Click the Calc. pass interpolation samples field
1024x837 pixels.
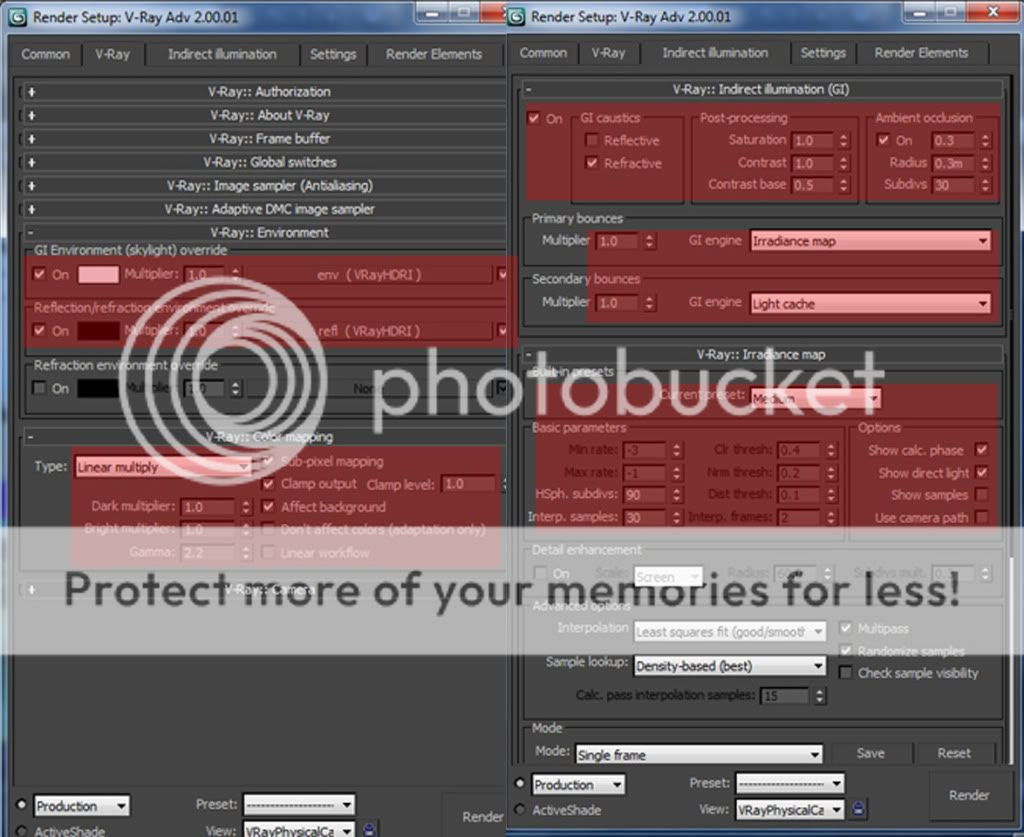[786, 696]
